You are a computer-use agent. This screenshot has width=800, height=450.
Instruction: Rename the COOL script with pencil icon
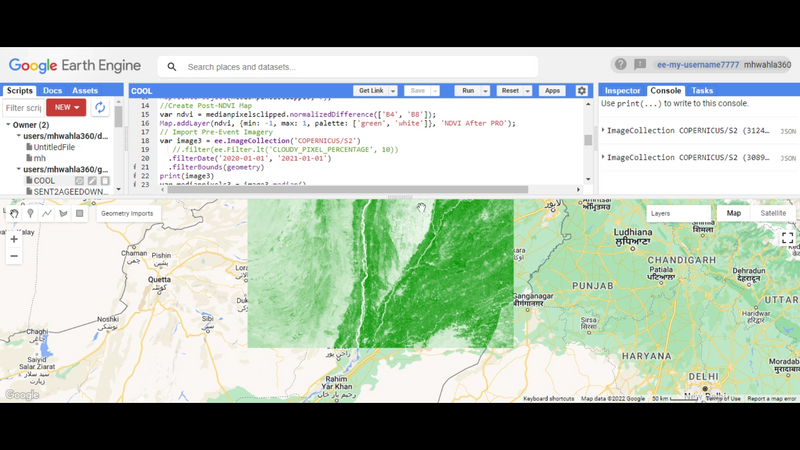(92, 181)
